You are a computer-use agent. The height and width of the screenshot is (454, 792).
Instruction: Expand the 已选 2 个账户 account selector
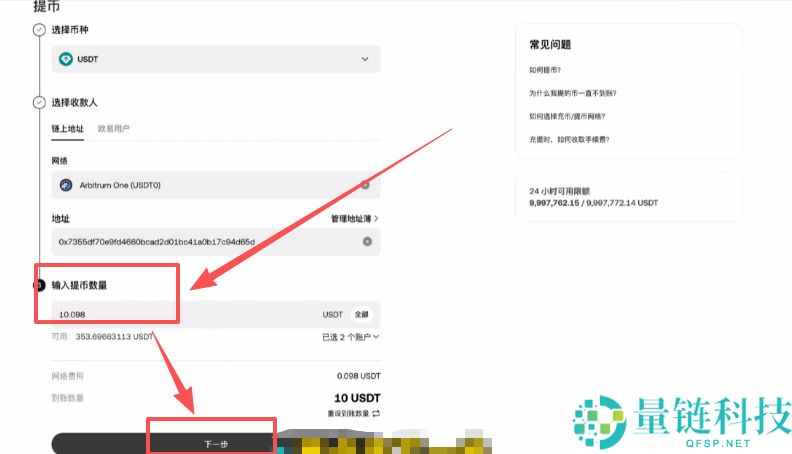coord(351,337)
